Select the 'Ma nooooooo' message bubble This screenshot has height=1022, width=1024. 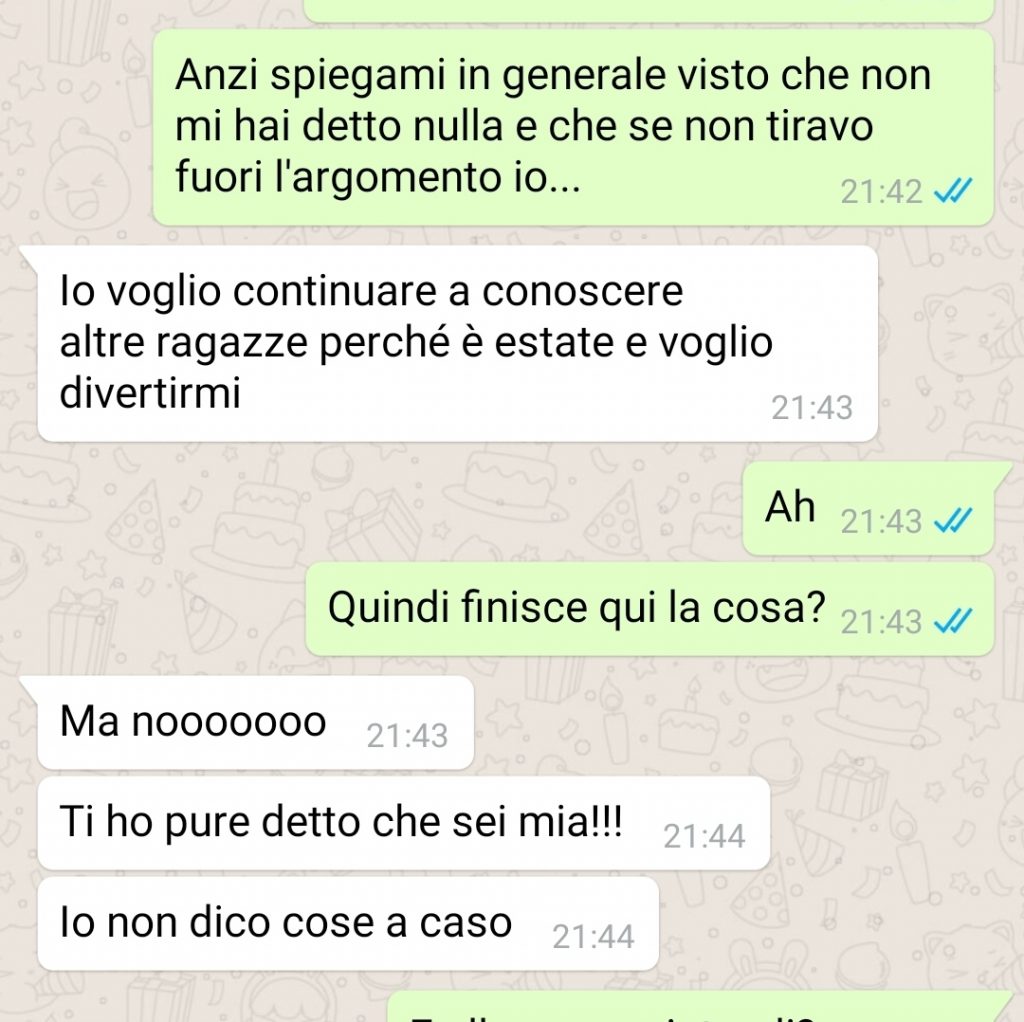tap(255, 723)
